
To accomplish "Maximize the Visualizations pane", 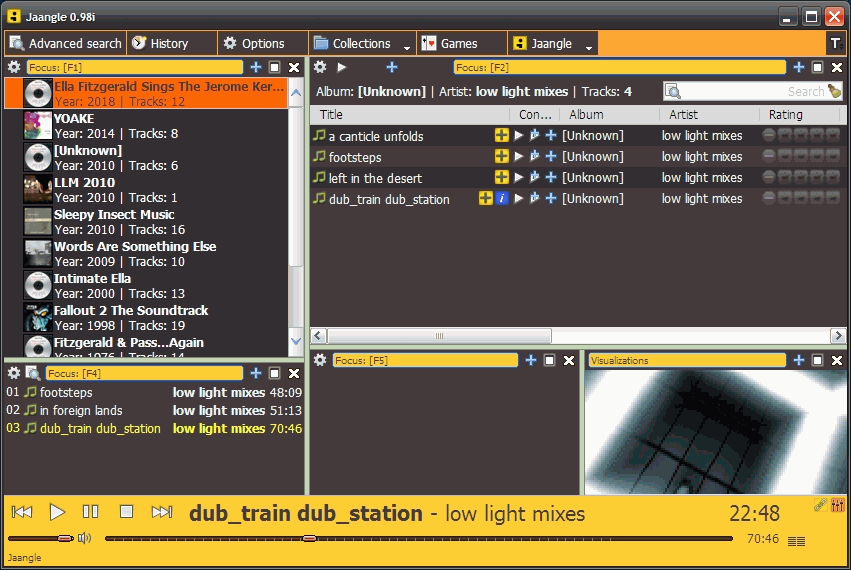I will pyautogui.click(x=817, y=360).
